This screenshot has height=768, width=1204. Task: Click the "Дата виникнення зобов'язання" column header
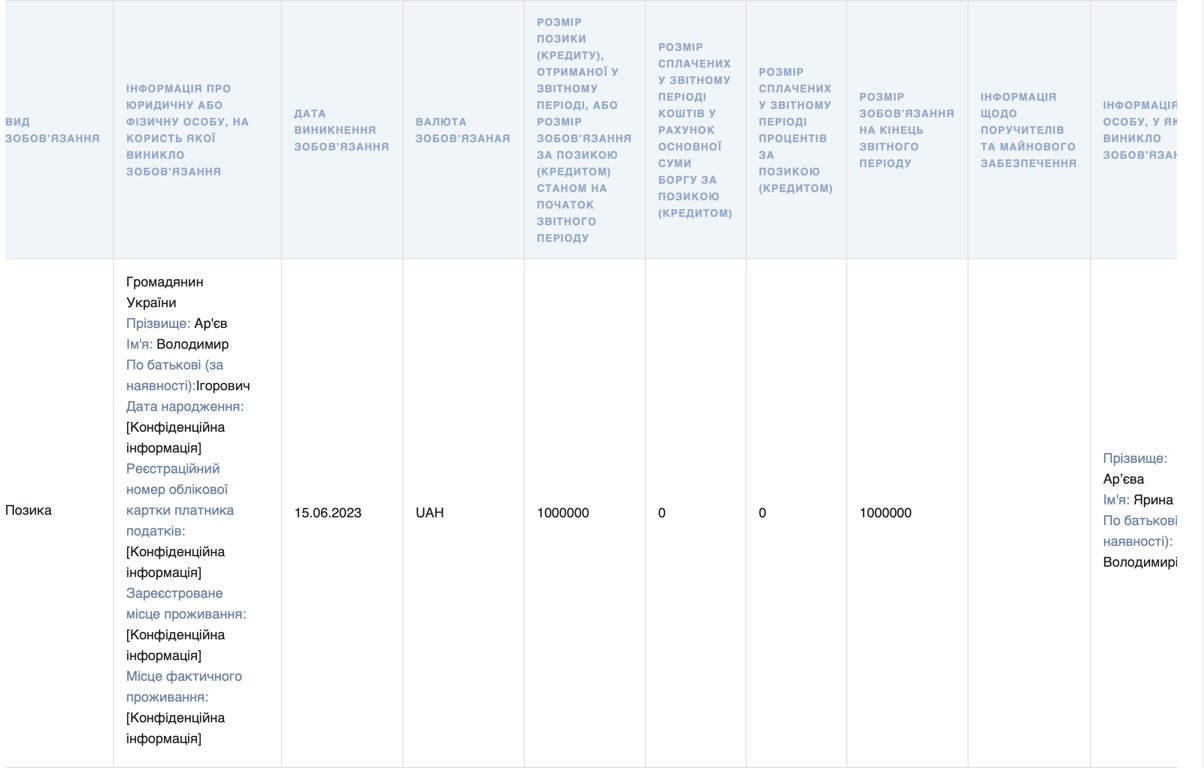[341, 130]
